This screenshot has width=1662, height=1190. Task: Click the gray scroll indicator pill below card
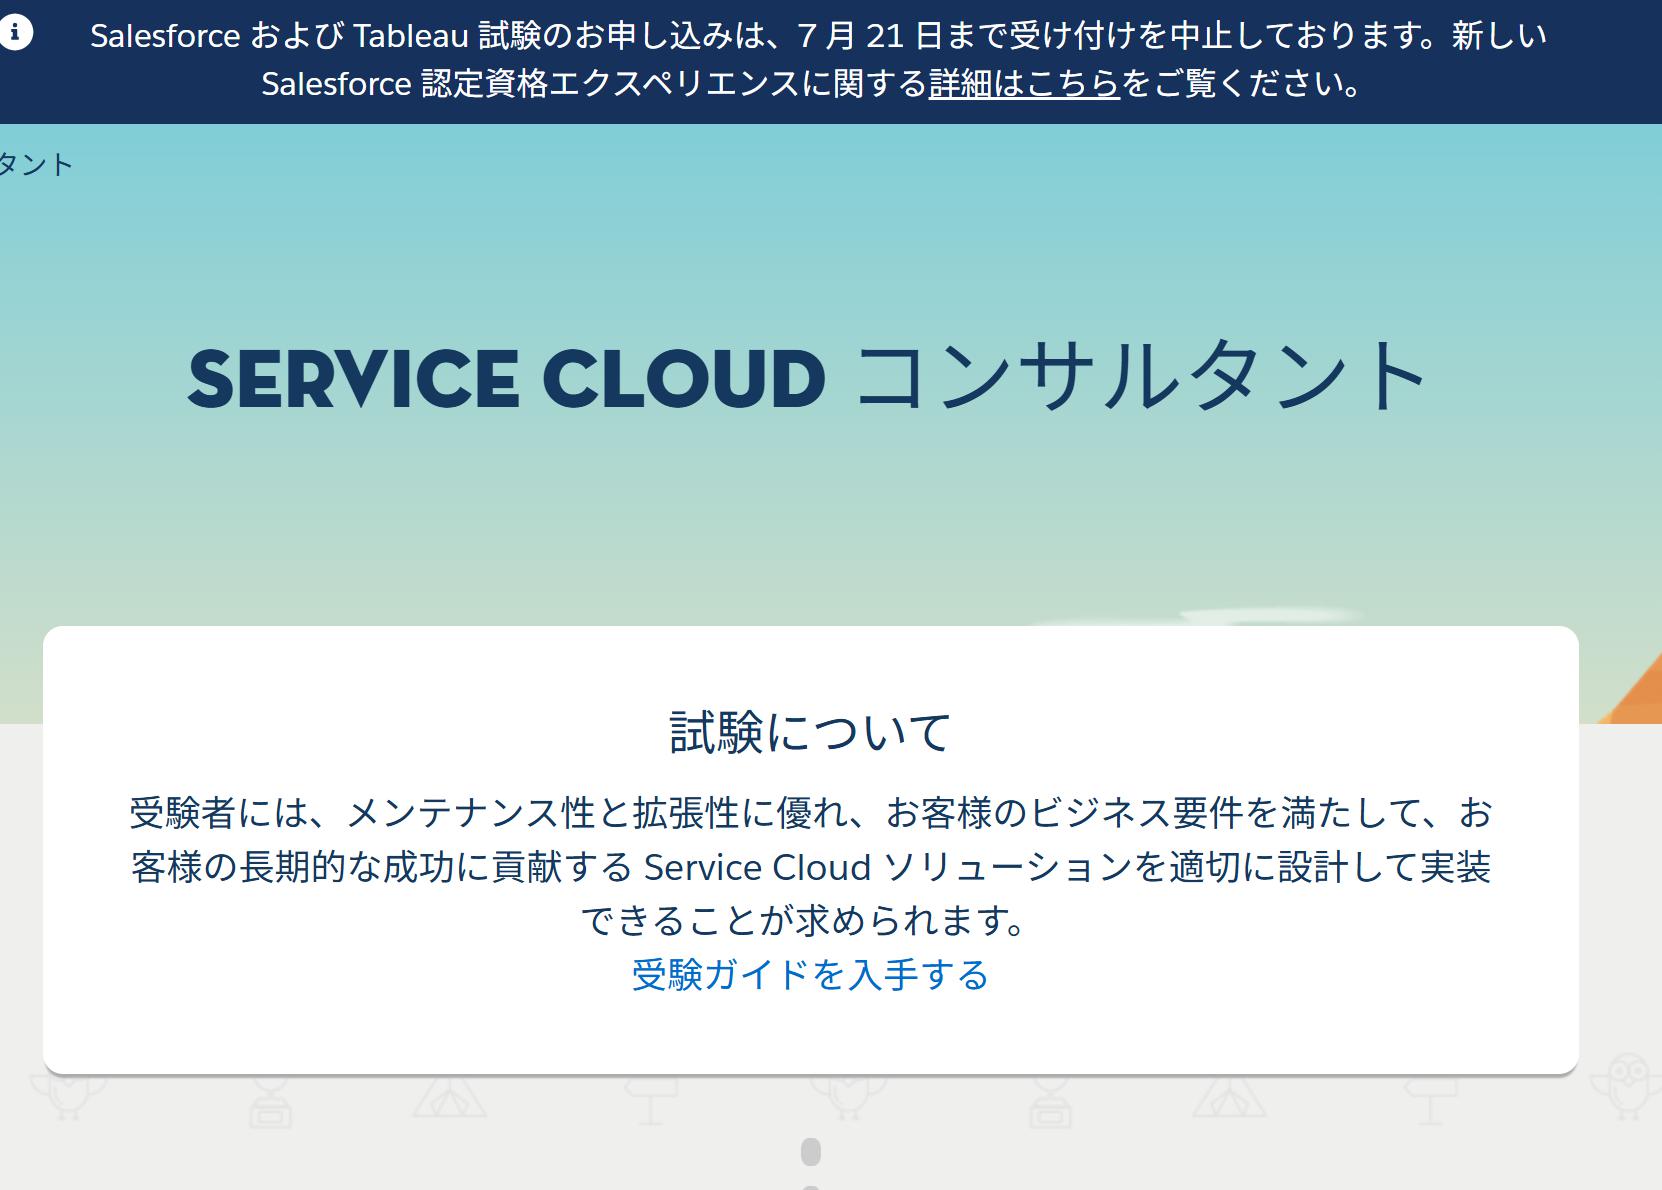click(x=811, y=1152)
